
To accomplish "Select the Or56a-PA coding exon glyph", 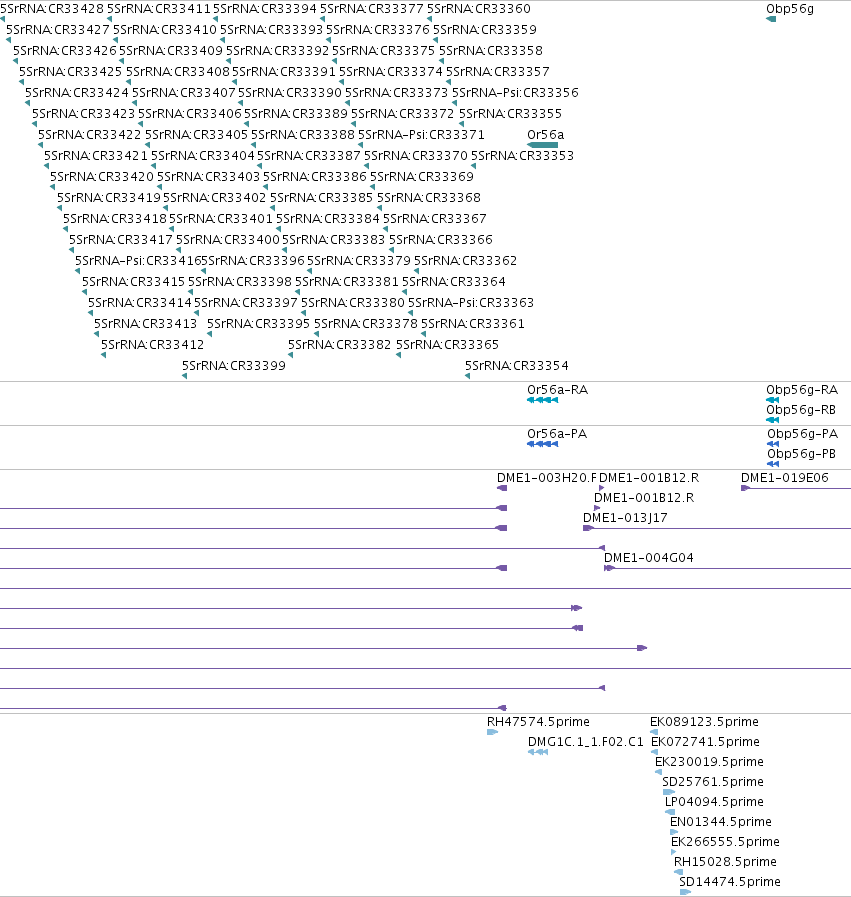I will (542, 444).
